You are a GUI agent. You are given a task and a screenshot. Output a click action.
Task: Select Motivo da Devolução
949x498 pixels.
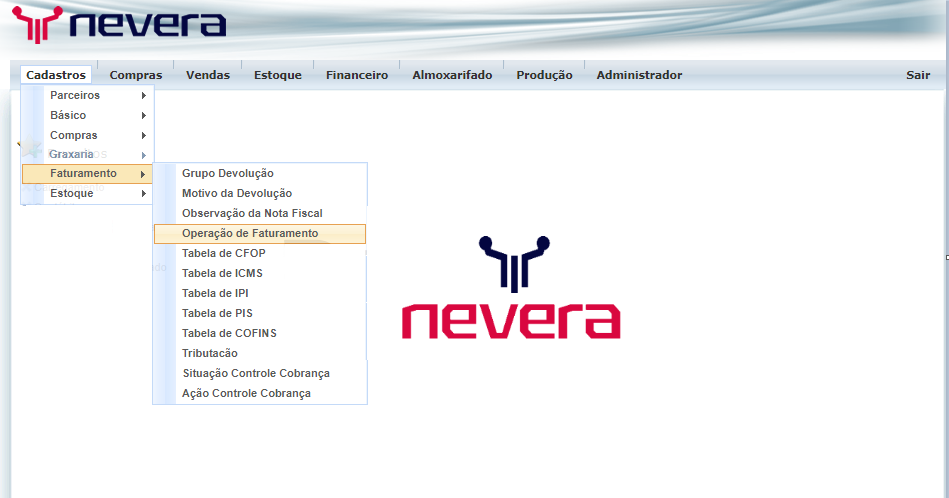tap(260, 193)
